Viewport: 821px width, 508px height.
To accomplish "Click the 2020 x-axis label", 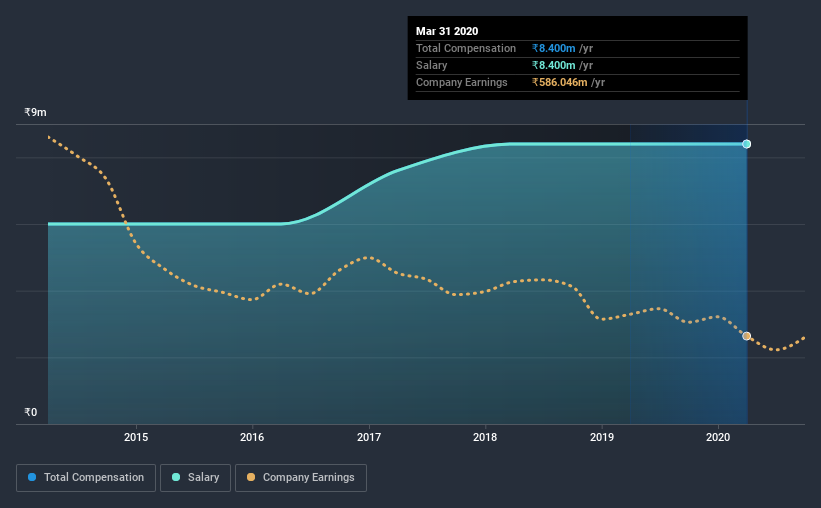I will (x=718, y=437).
